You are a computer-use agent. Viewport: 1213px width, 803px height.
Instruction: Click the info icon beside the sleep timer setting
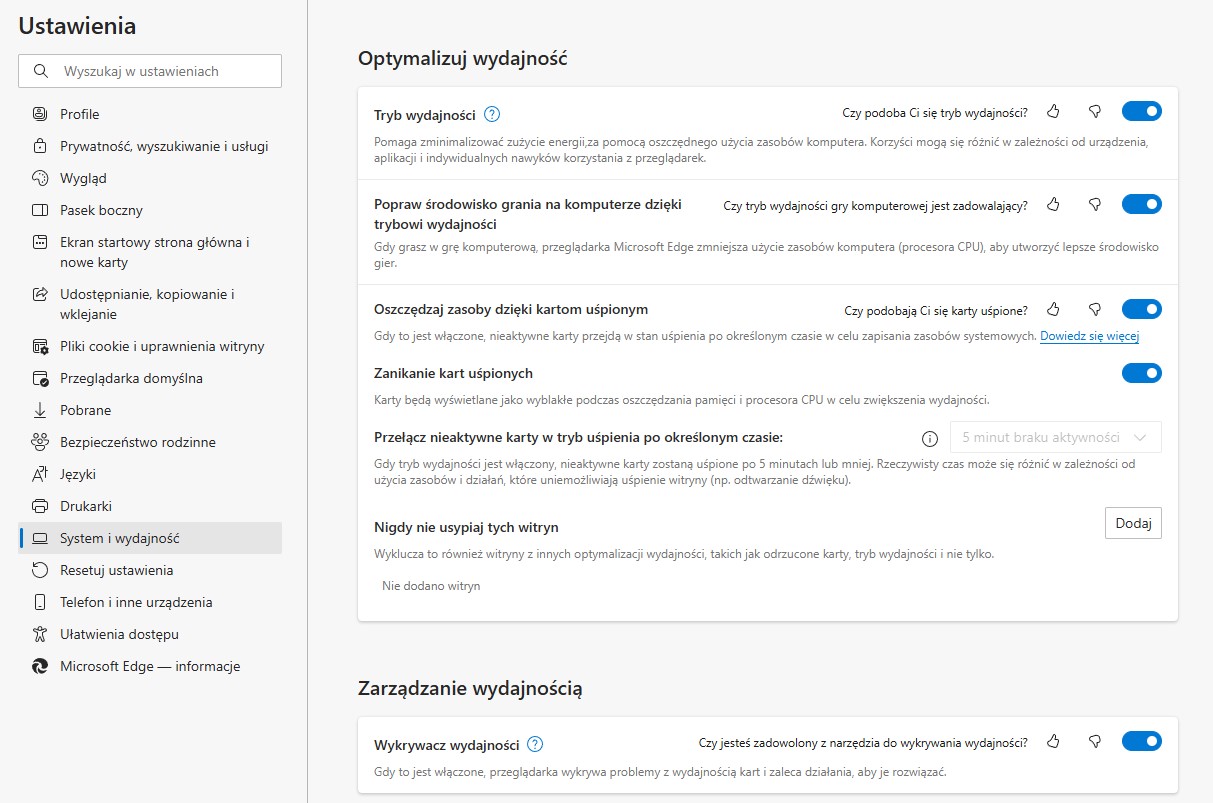click(x=929, y=438)
